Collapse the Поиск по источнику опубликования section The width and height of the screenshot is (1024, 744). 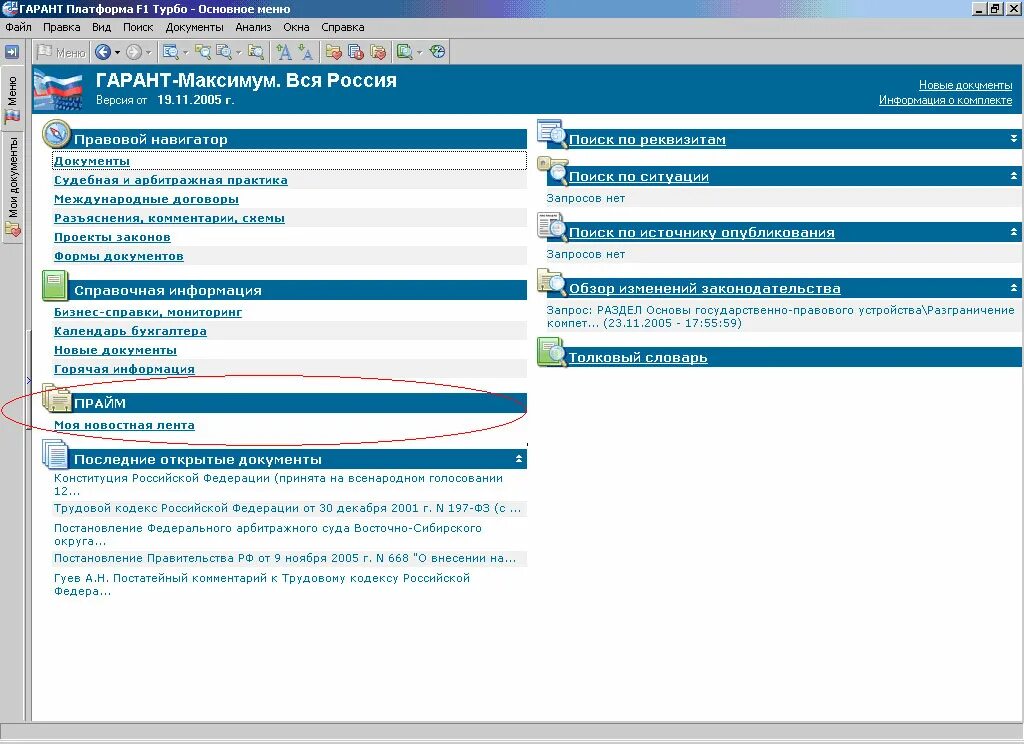click(x=1014, y=232)
